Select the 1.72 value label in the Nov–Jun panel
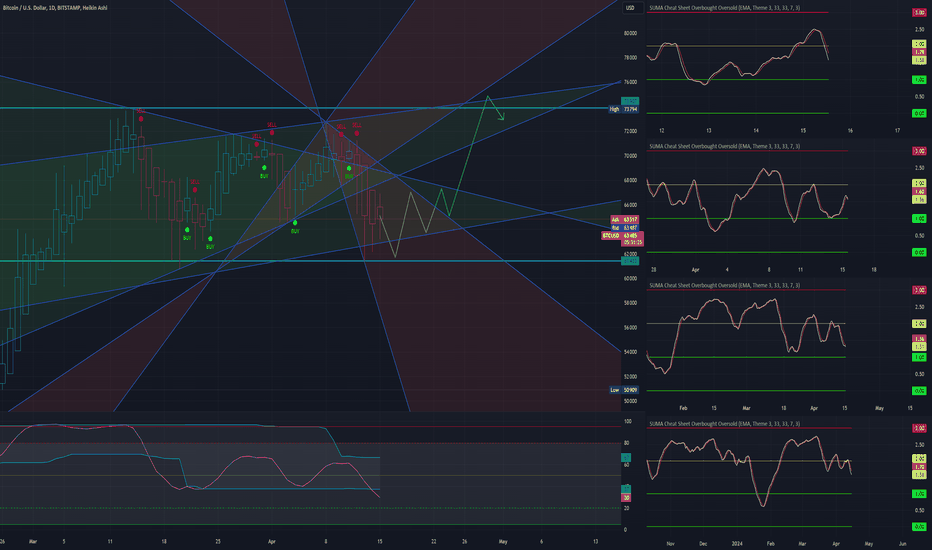 (x=919, y=467)
